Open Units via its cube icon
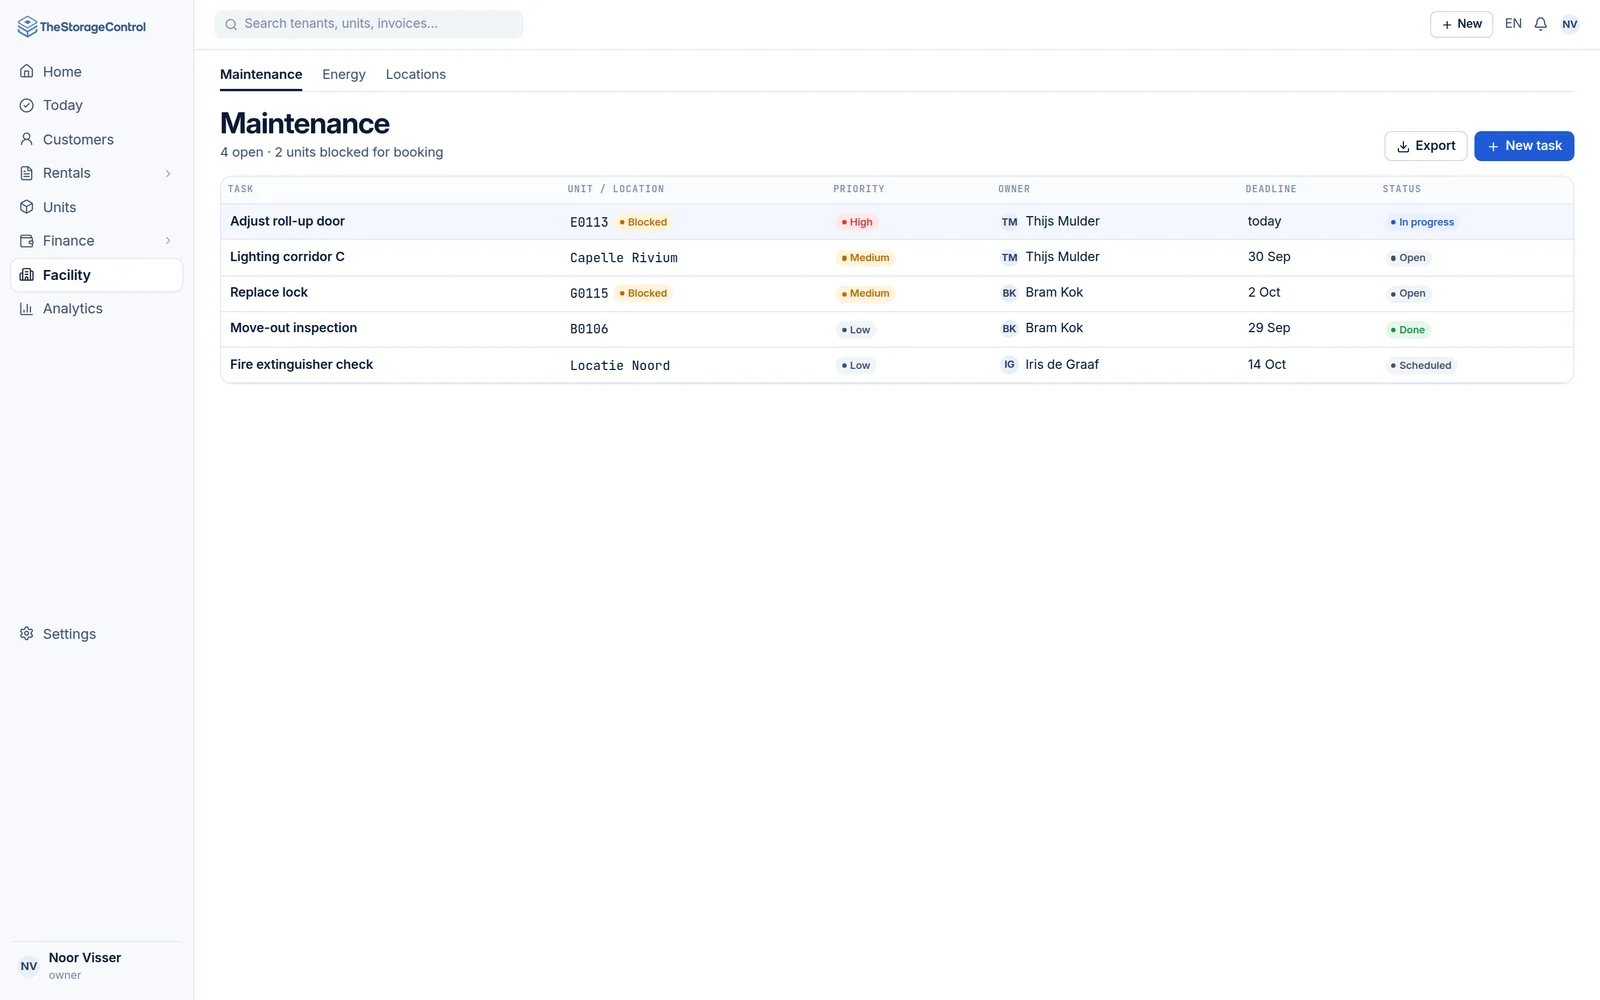The height and width of the screenshot is (1000, 1600). pos(27,207)
